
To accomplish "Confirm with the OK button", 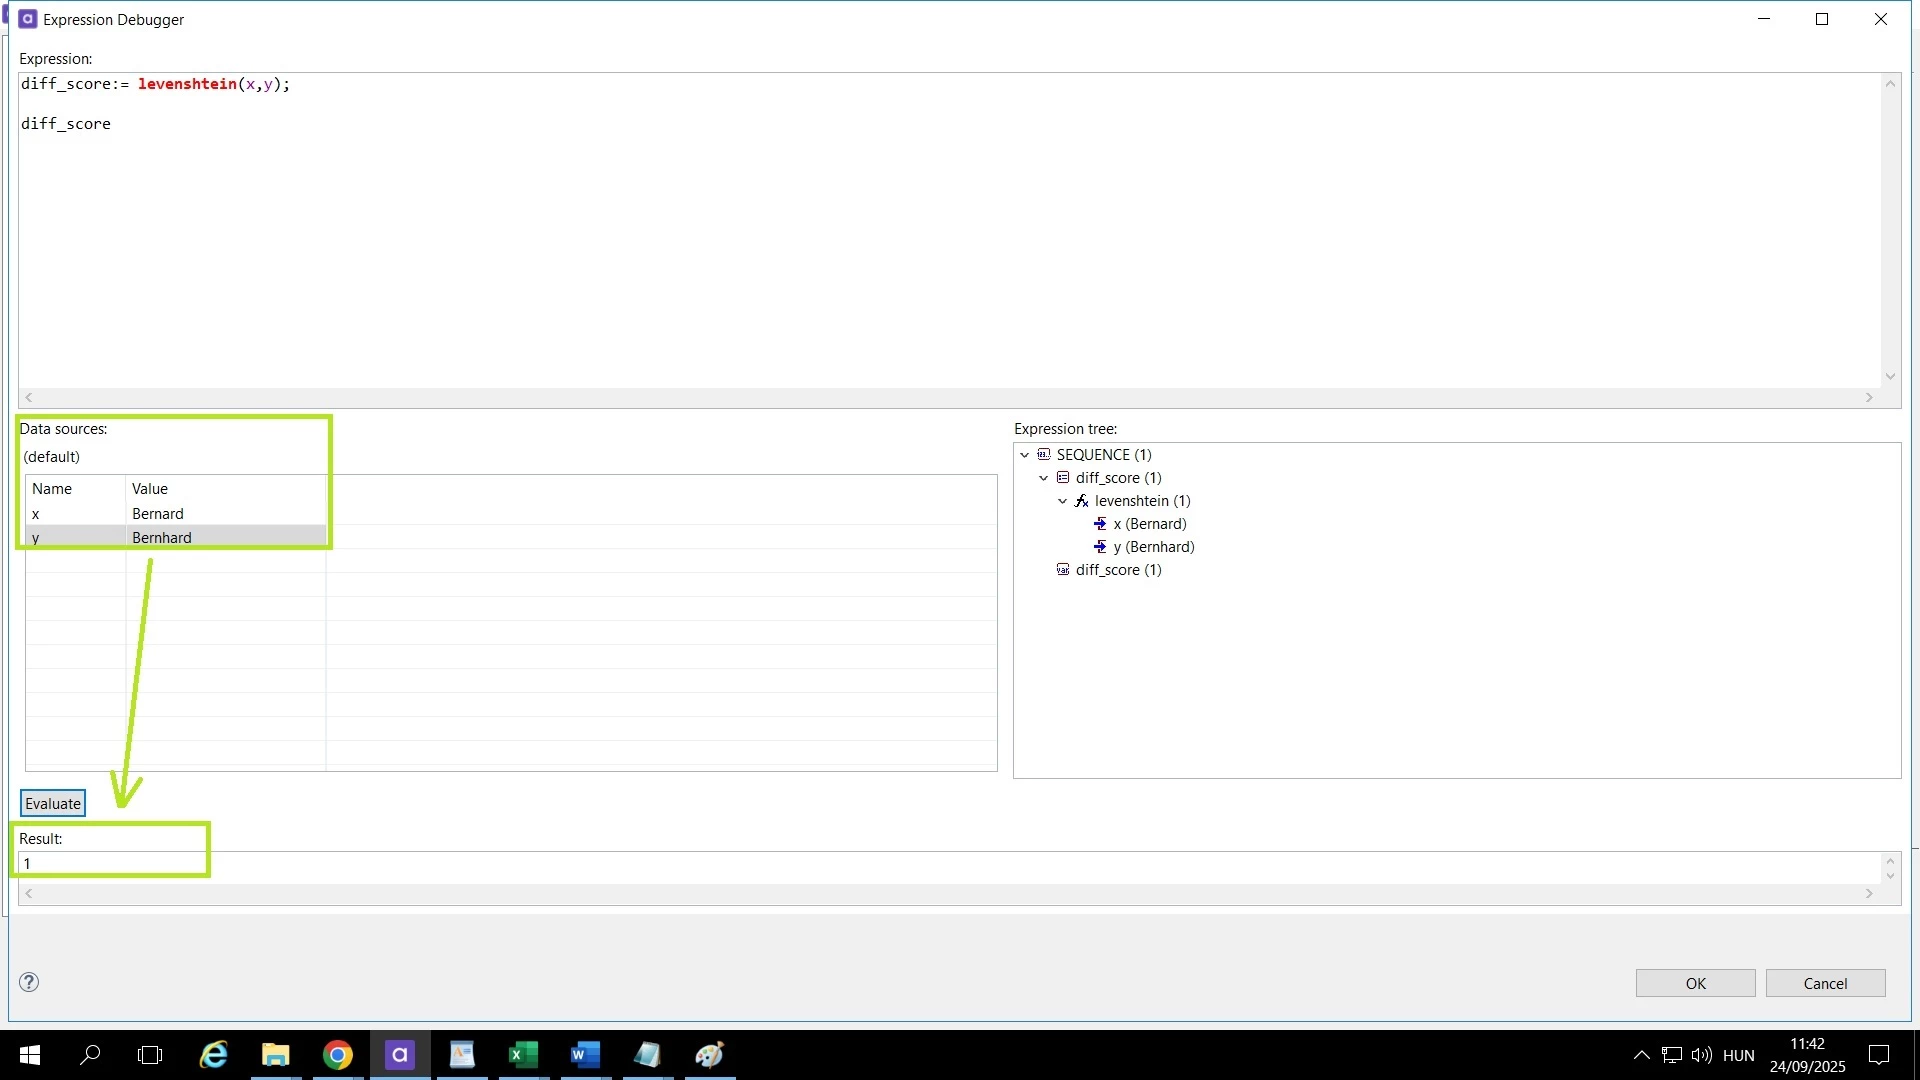I will click(x=1695, y=983).
